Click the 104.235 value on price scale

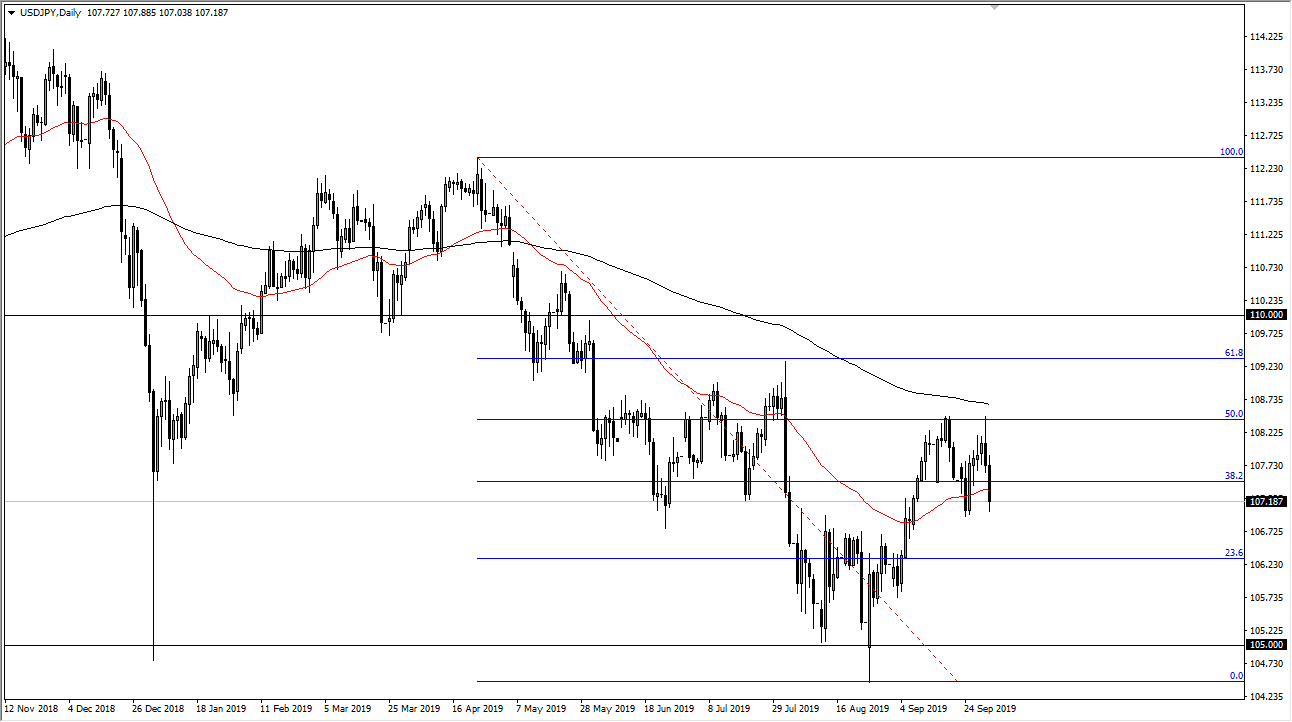coord(1266,696)
